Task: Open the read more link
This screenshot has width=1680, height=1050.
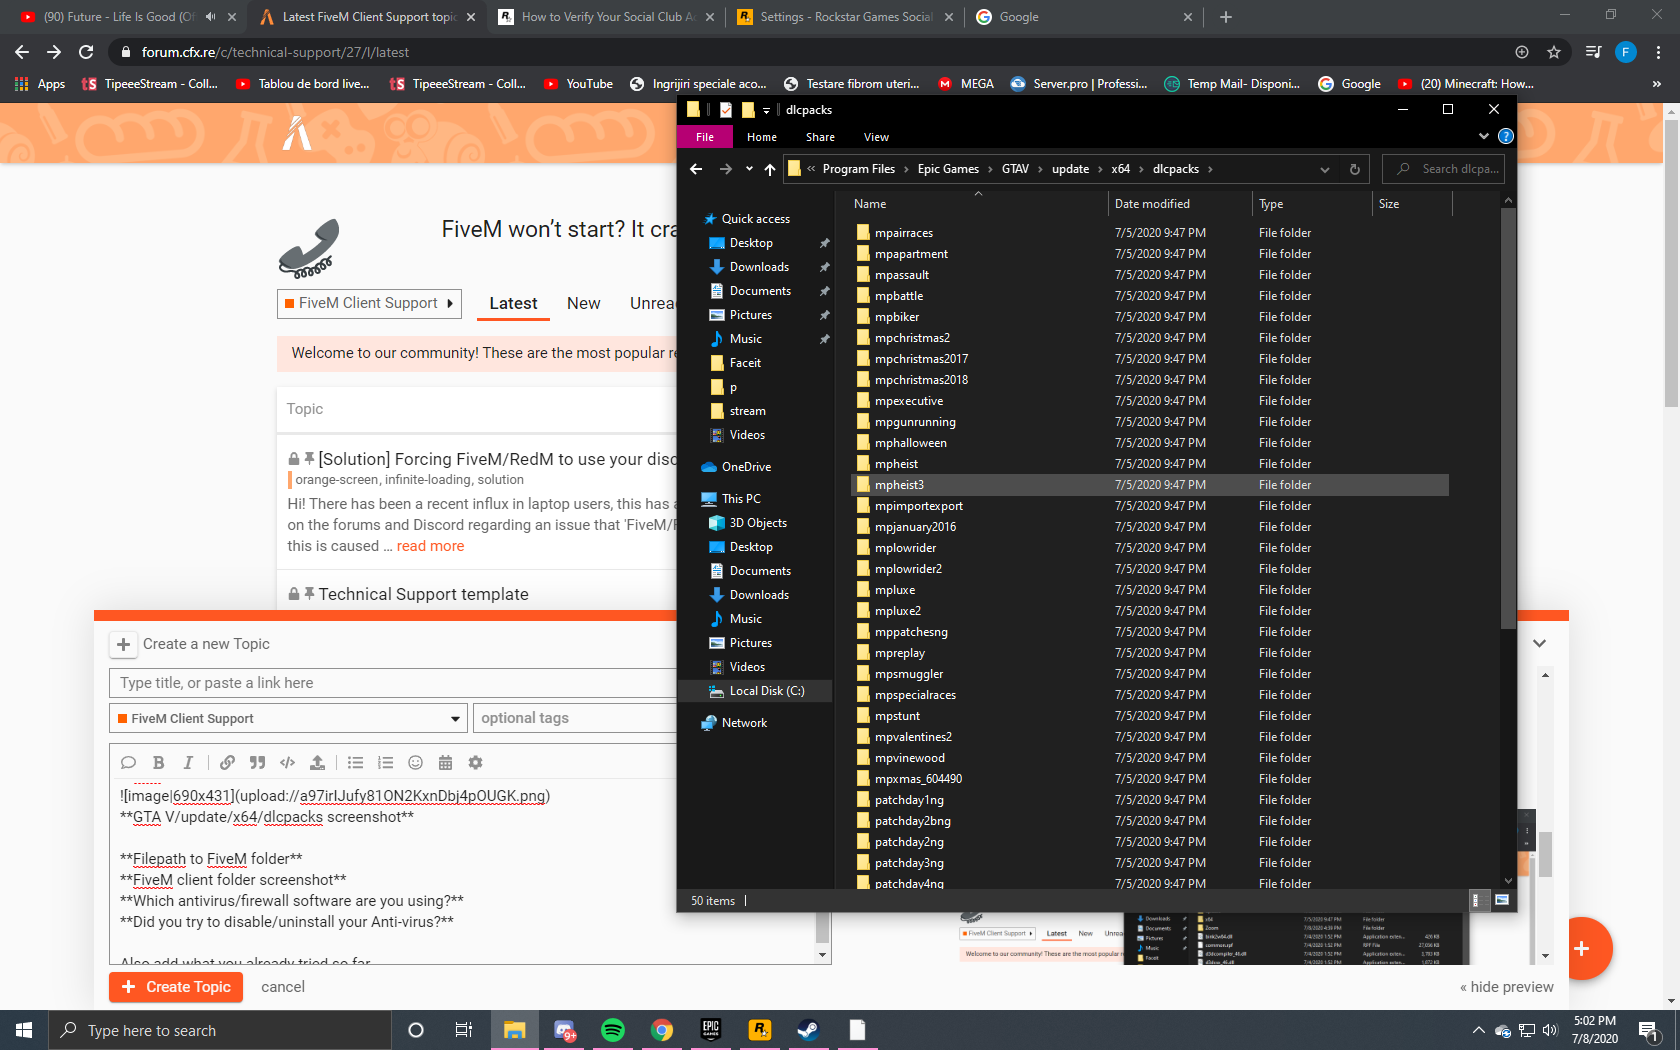Action: 430,546
